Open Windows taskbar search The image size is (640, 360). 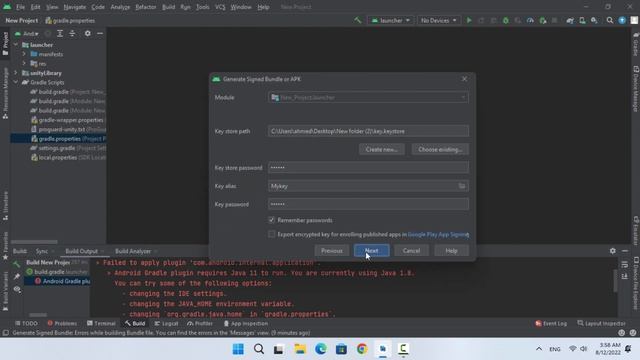coord(259,349)
